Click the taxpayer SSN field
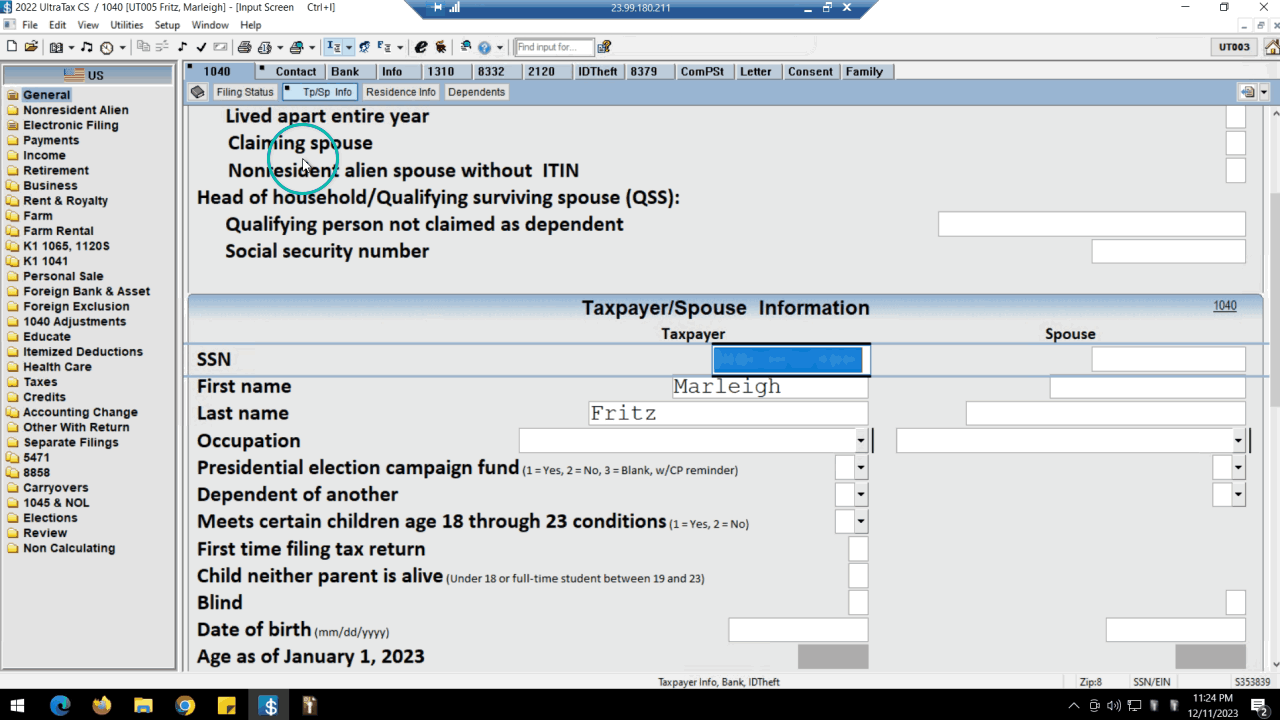The width and height of the screenshot is (1280, 720). coord(791,359)
